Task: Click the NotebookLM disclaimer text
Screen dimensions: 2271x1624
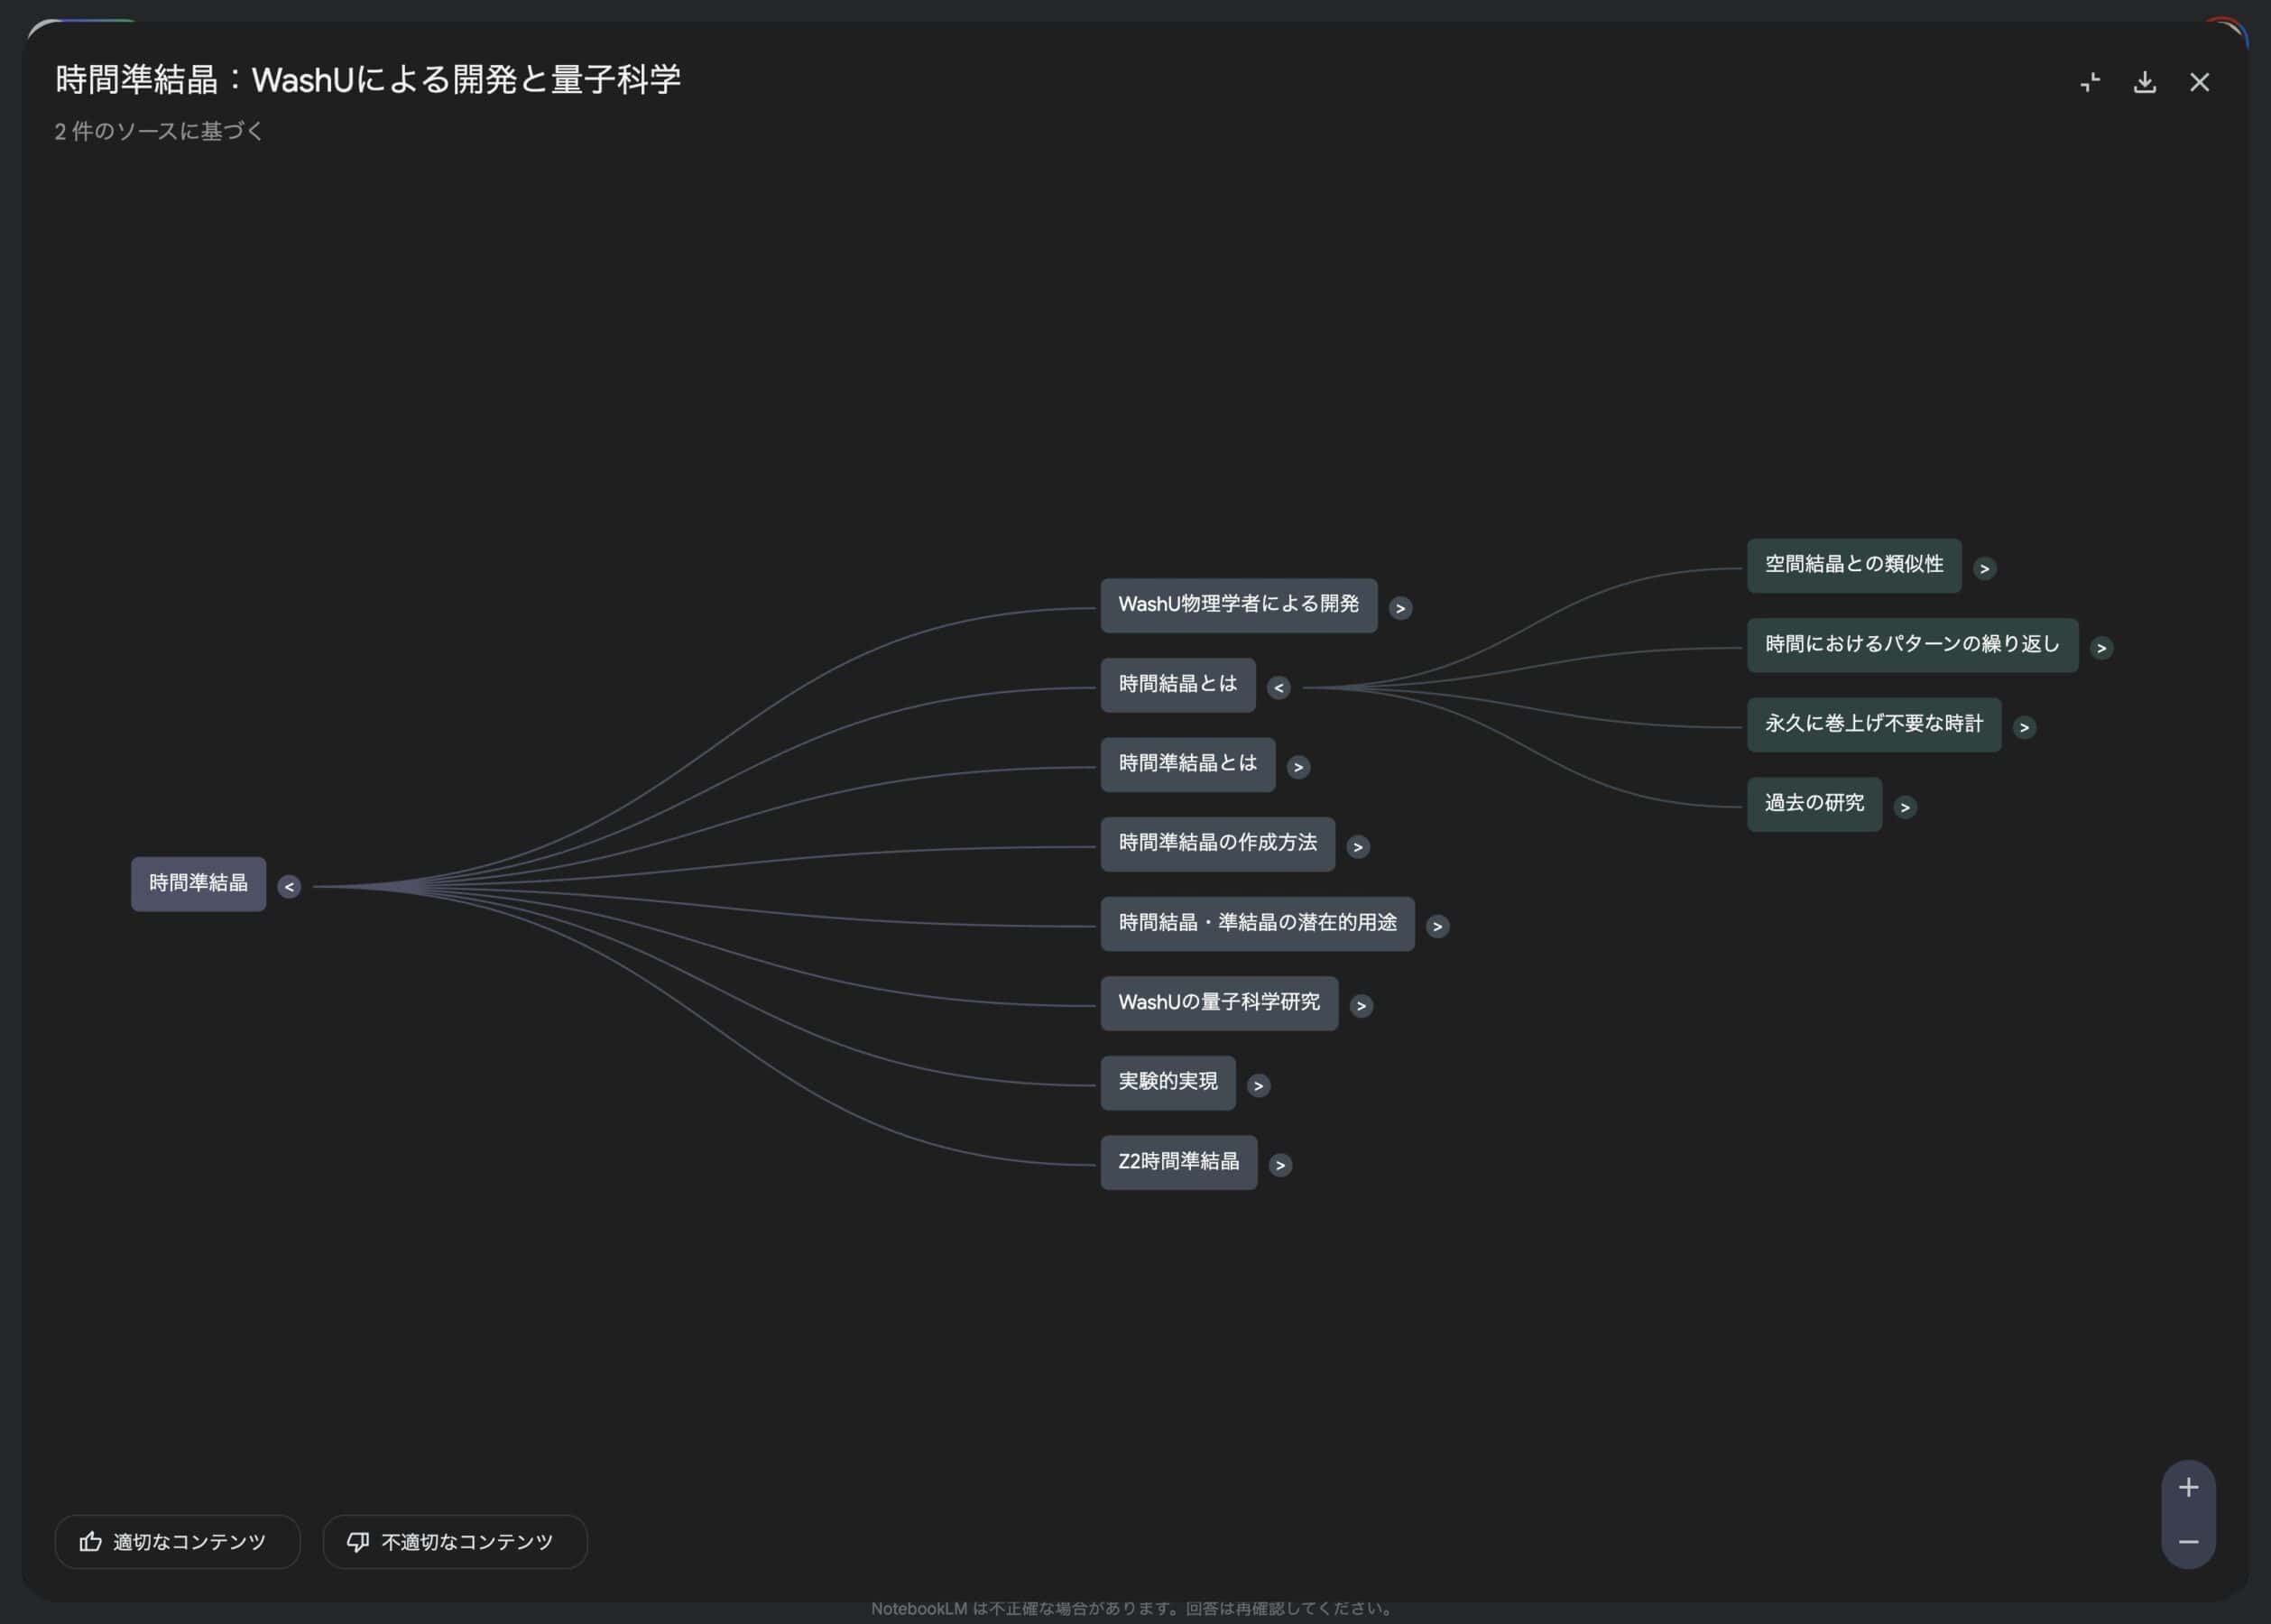Action: pos(1133,1609)
